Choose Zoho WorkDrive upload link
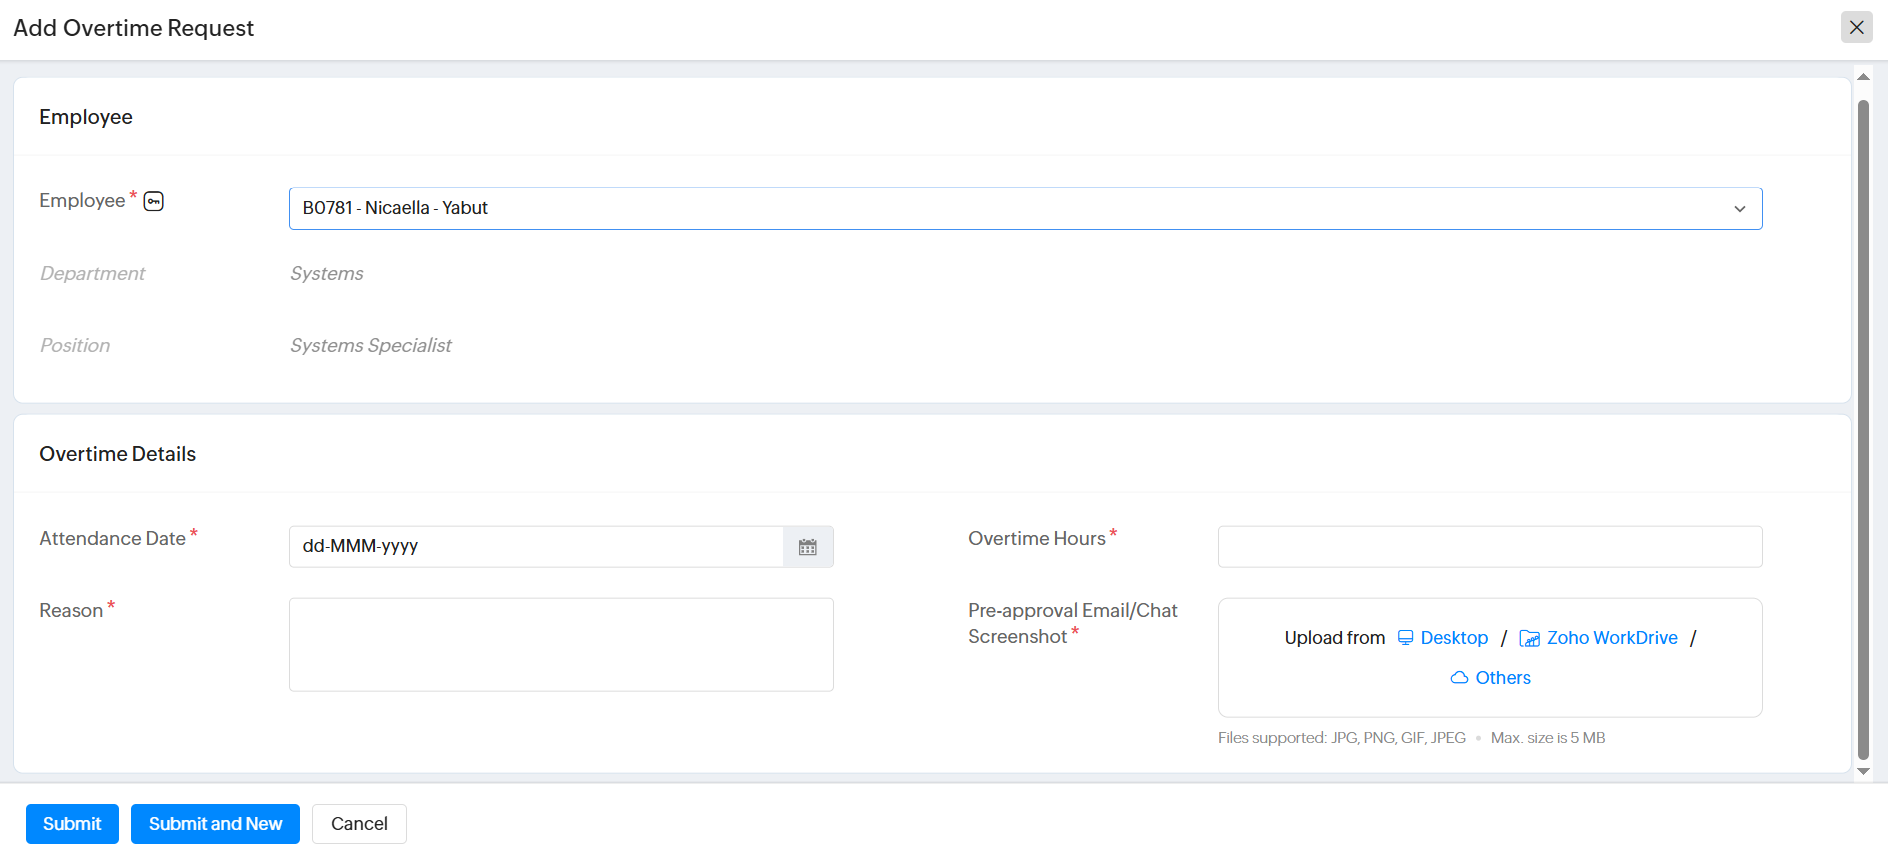Image resolution: width=1888 pixels, height=852 pixels. pos(1611,638)
